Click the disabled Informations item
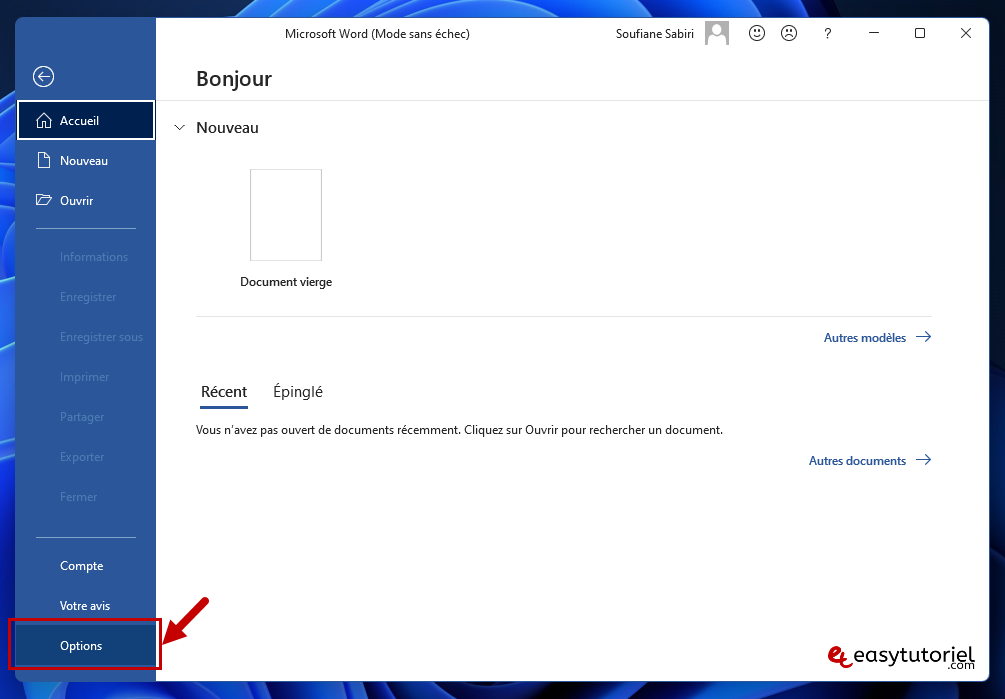Screen dimensions: 1005x699 (94, 257)
